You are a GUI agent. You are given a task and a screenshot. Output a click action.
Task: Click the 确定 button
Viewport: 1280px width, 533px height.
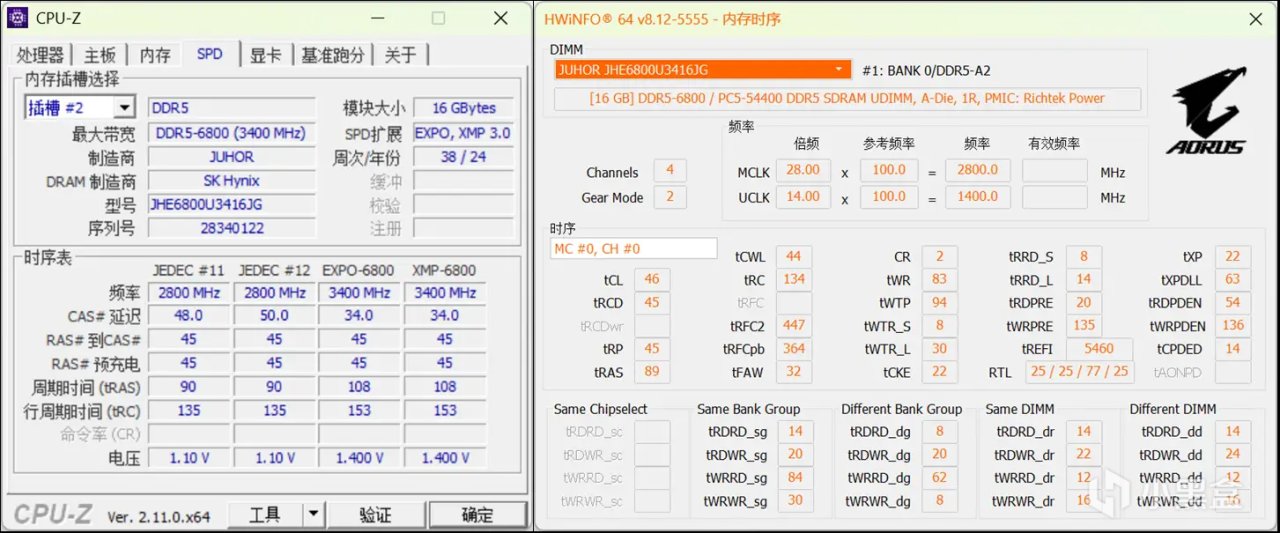pos(477,514)
